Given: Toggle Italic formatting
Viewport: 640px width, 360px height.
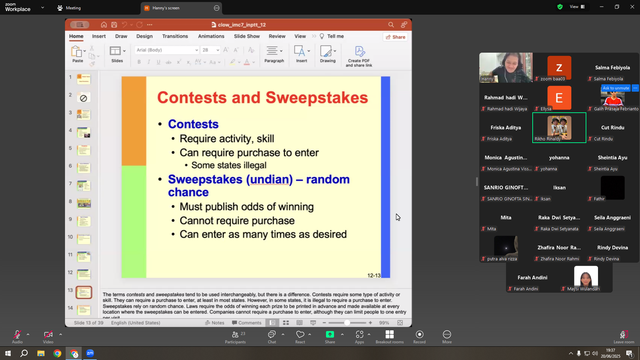Looking at the screenshot, I should (149, 62).
